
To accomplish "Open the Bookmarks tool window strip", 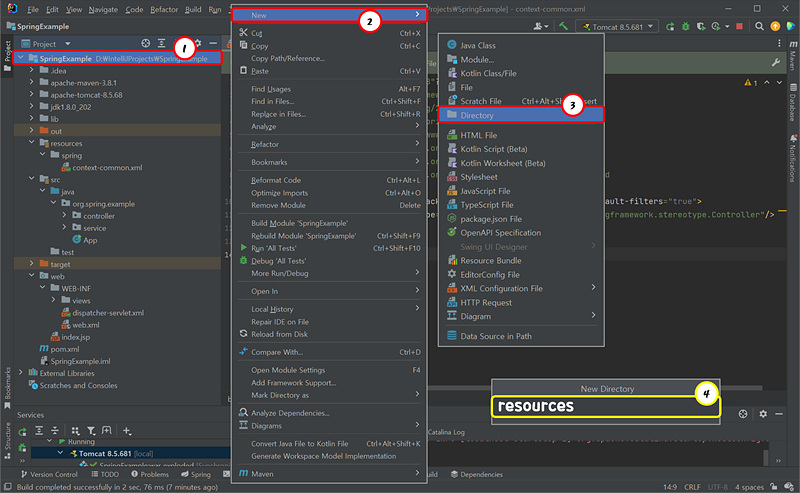I will tap(7, 388).
